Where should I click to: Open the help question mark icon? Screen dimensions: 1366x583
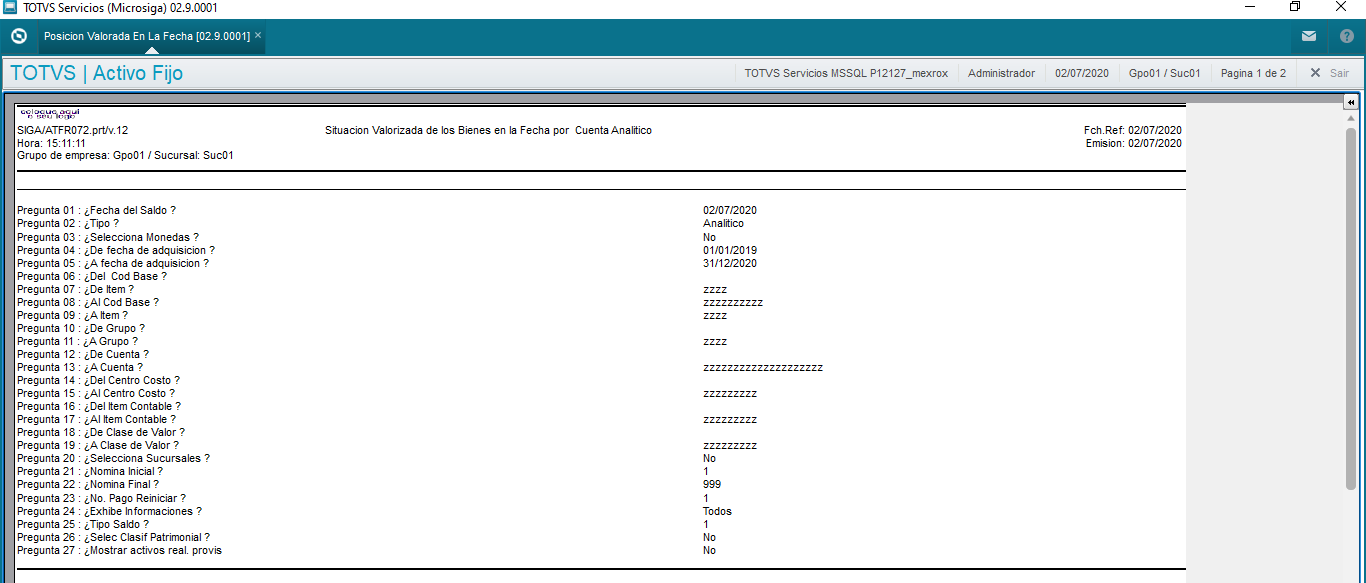pos(1347,36)
